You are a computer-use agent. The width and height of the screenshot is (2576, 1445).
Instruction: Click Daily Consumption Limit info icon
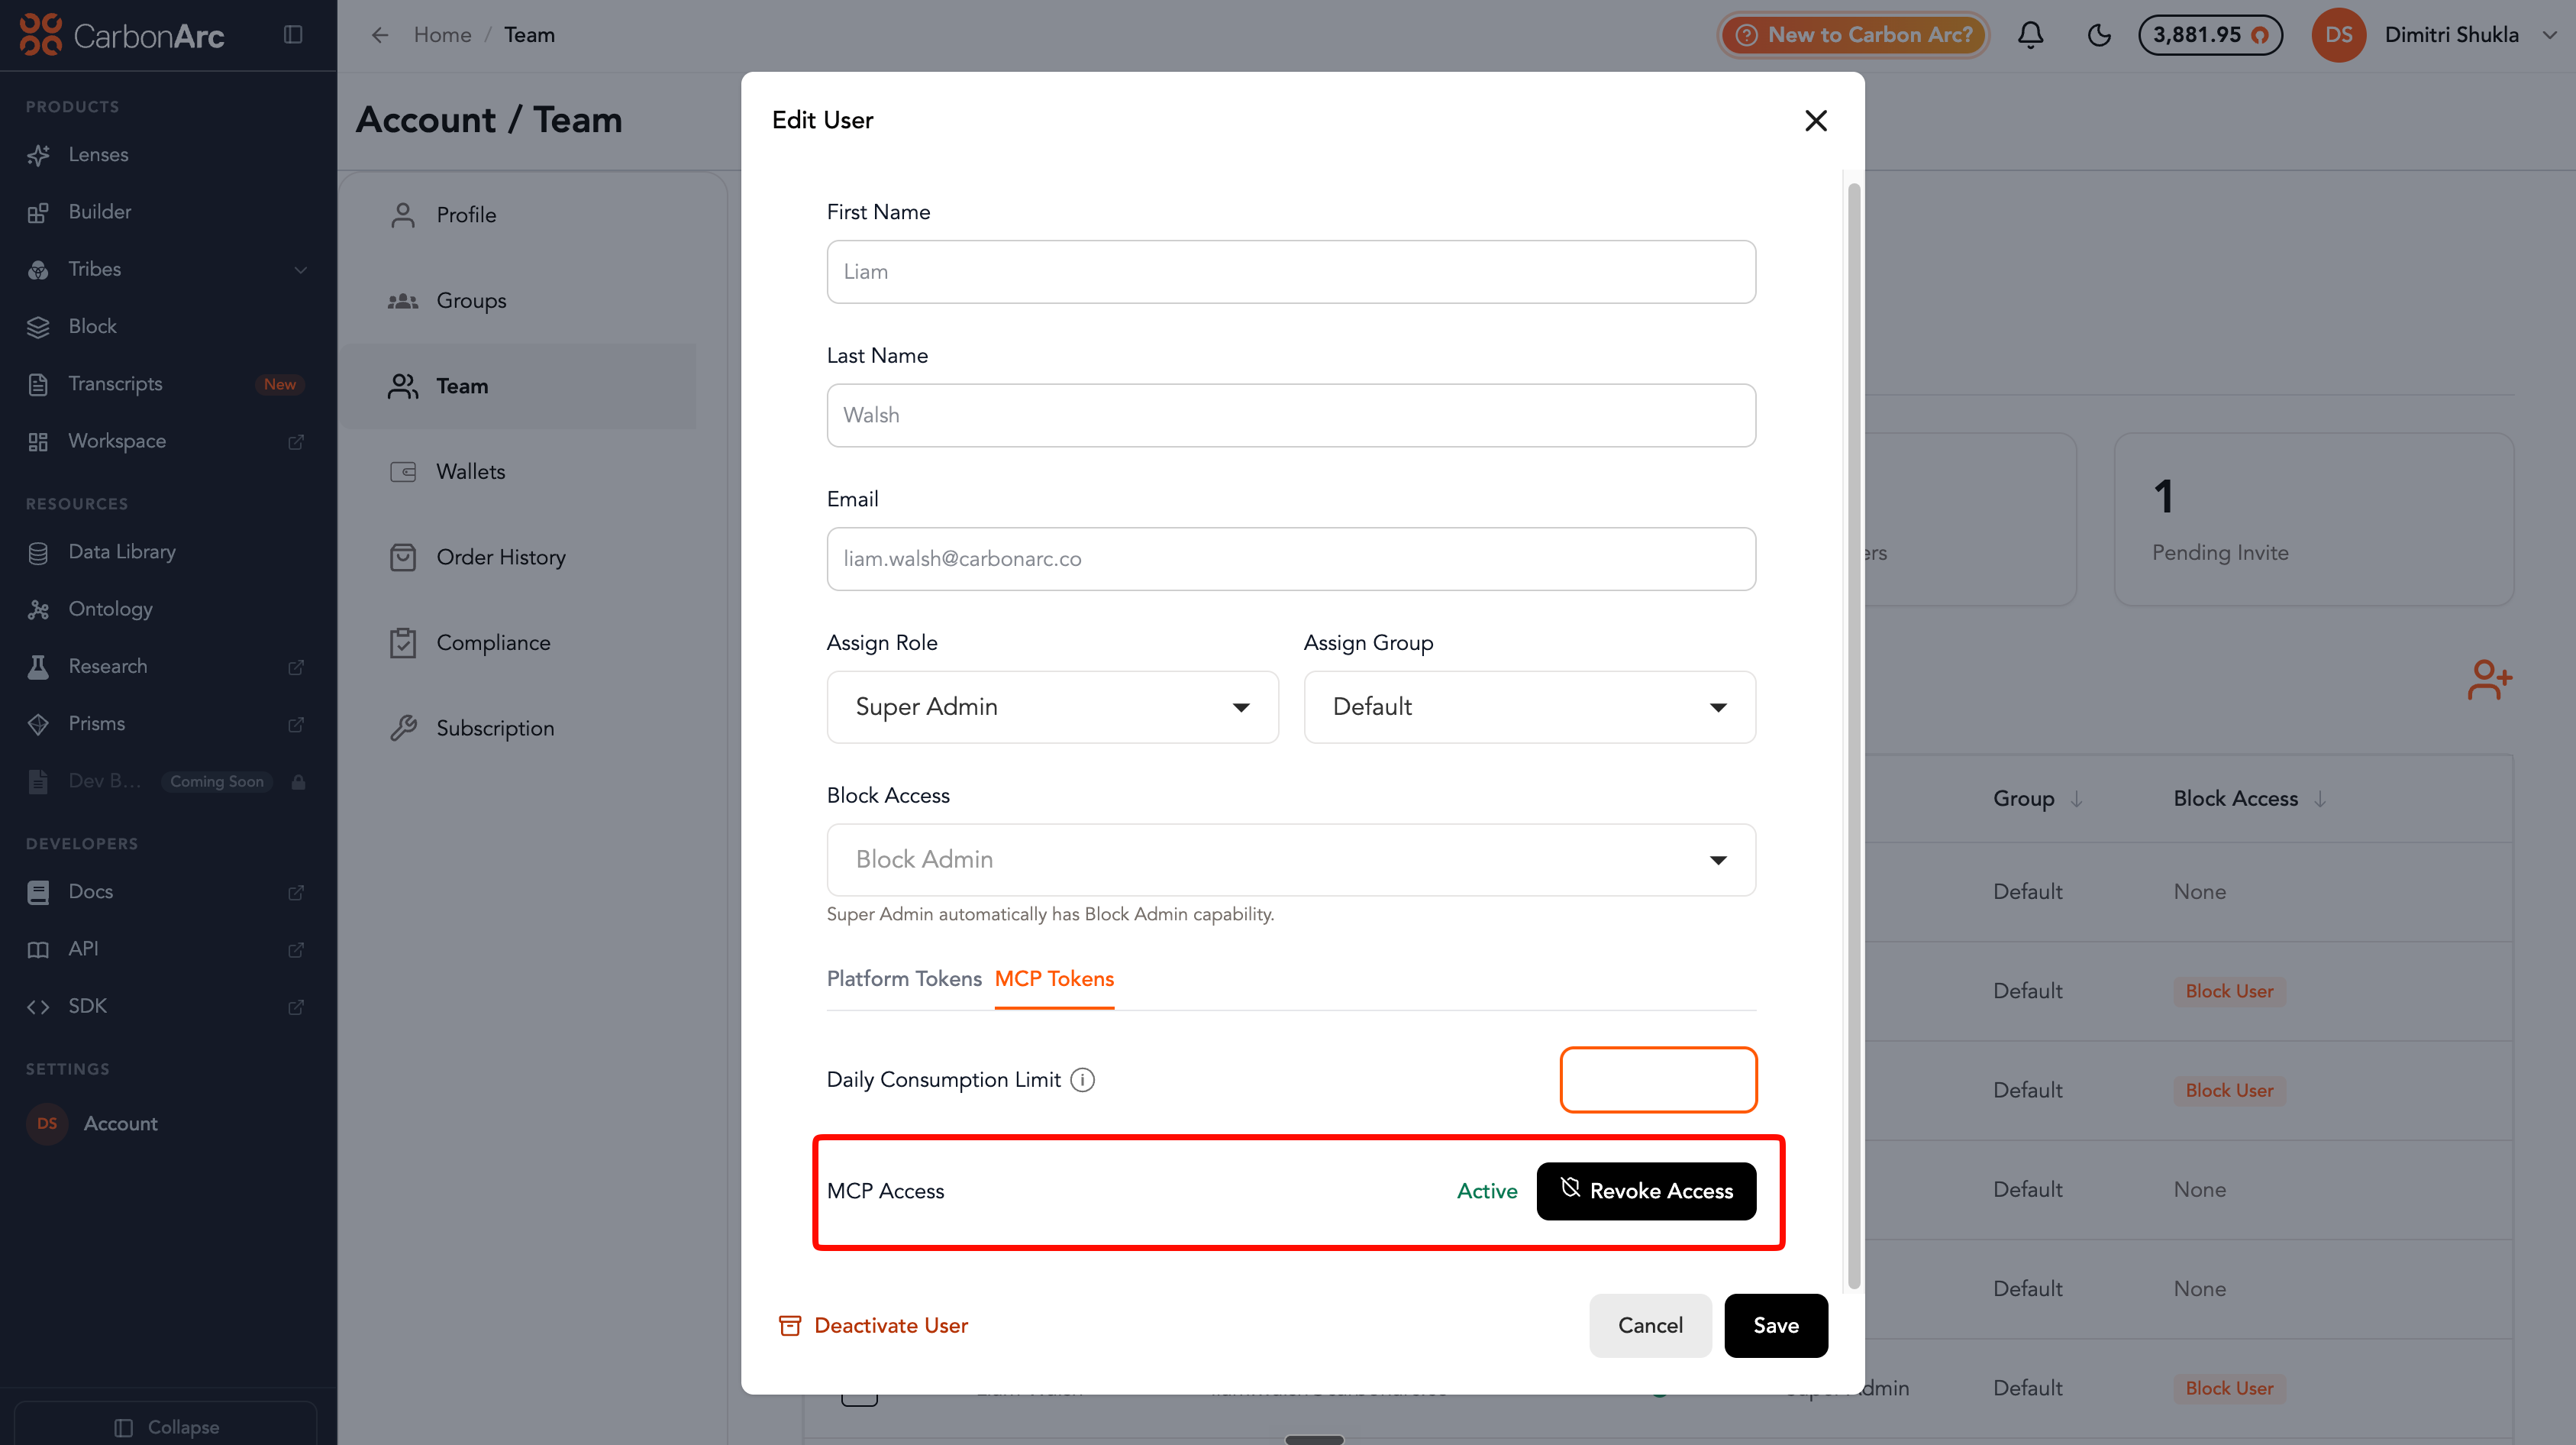1082,1080
